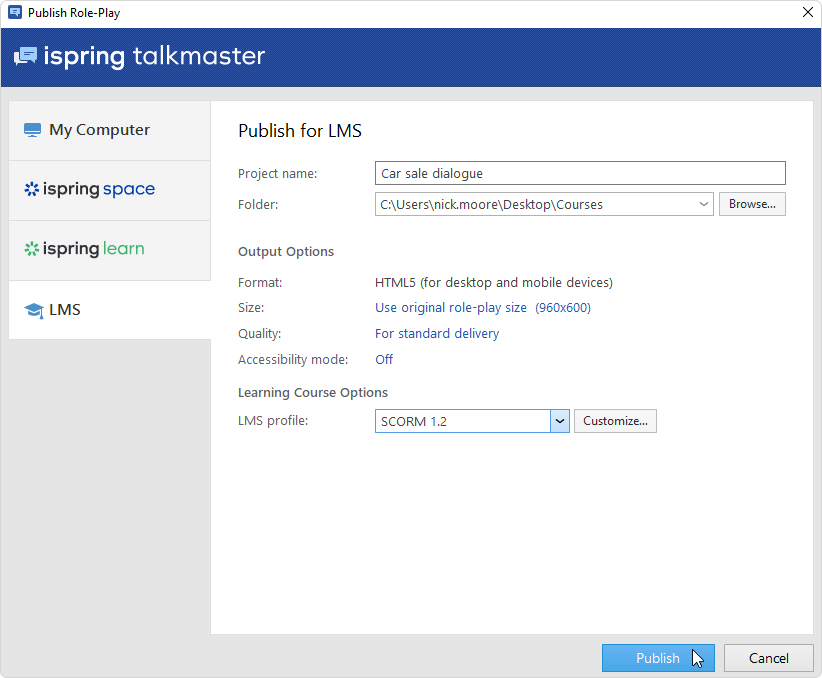Toggle Accessibility mode Off link
The width and height of the screenshot is (822, 678).
point(384,360)
